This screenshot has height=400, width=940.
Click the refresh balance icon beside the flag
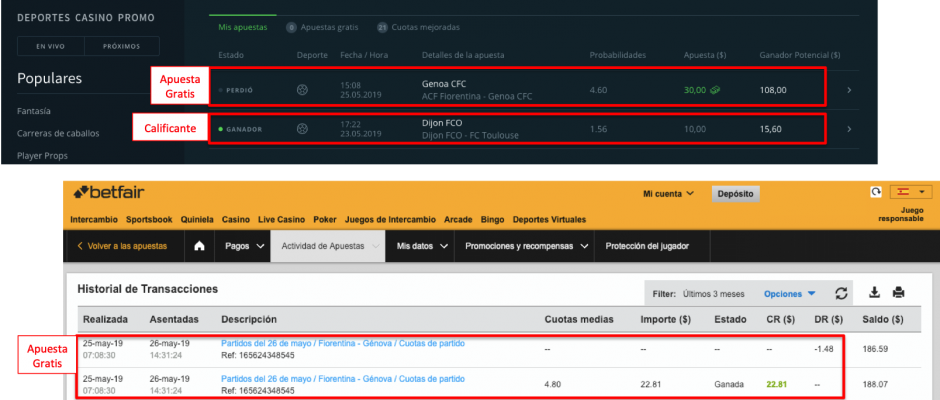pyautogui.click(x=876, y=192)
